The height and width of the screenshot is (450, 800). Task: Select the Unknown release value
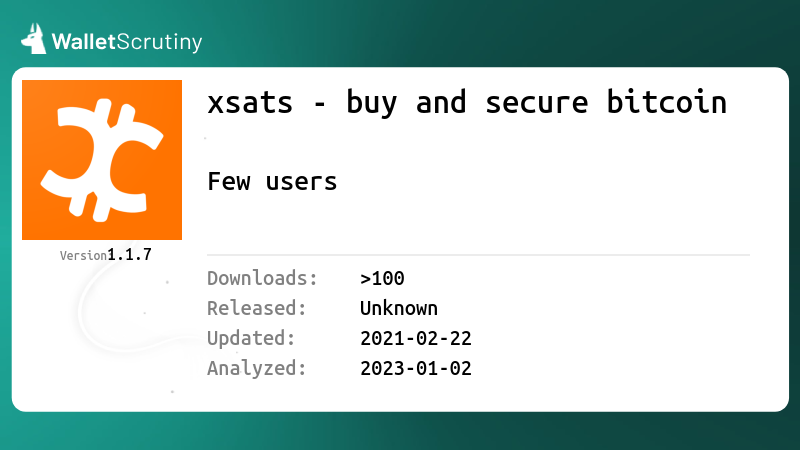[399, 308]
